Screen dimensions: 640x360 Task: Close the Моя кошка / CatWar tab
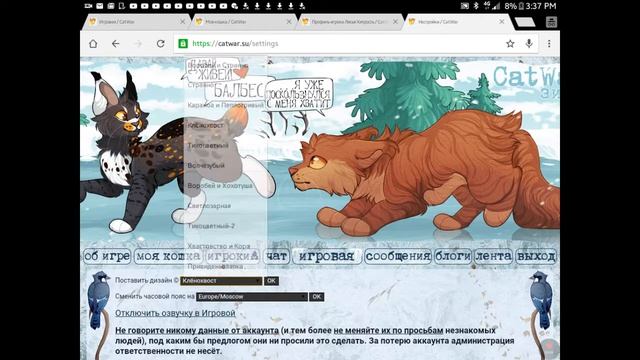coord(289,22)
